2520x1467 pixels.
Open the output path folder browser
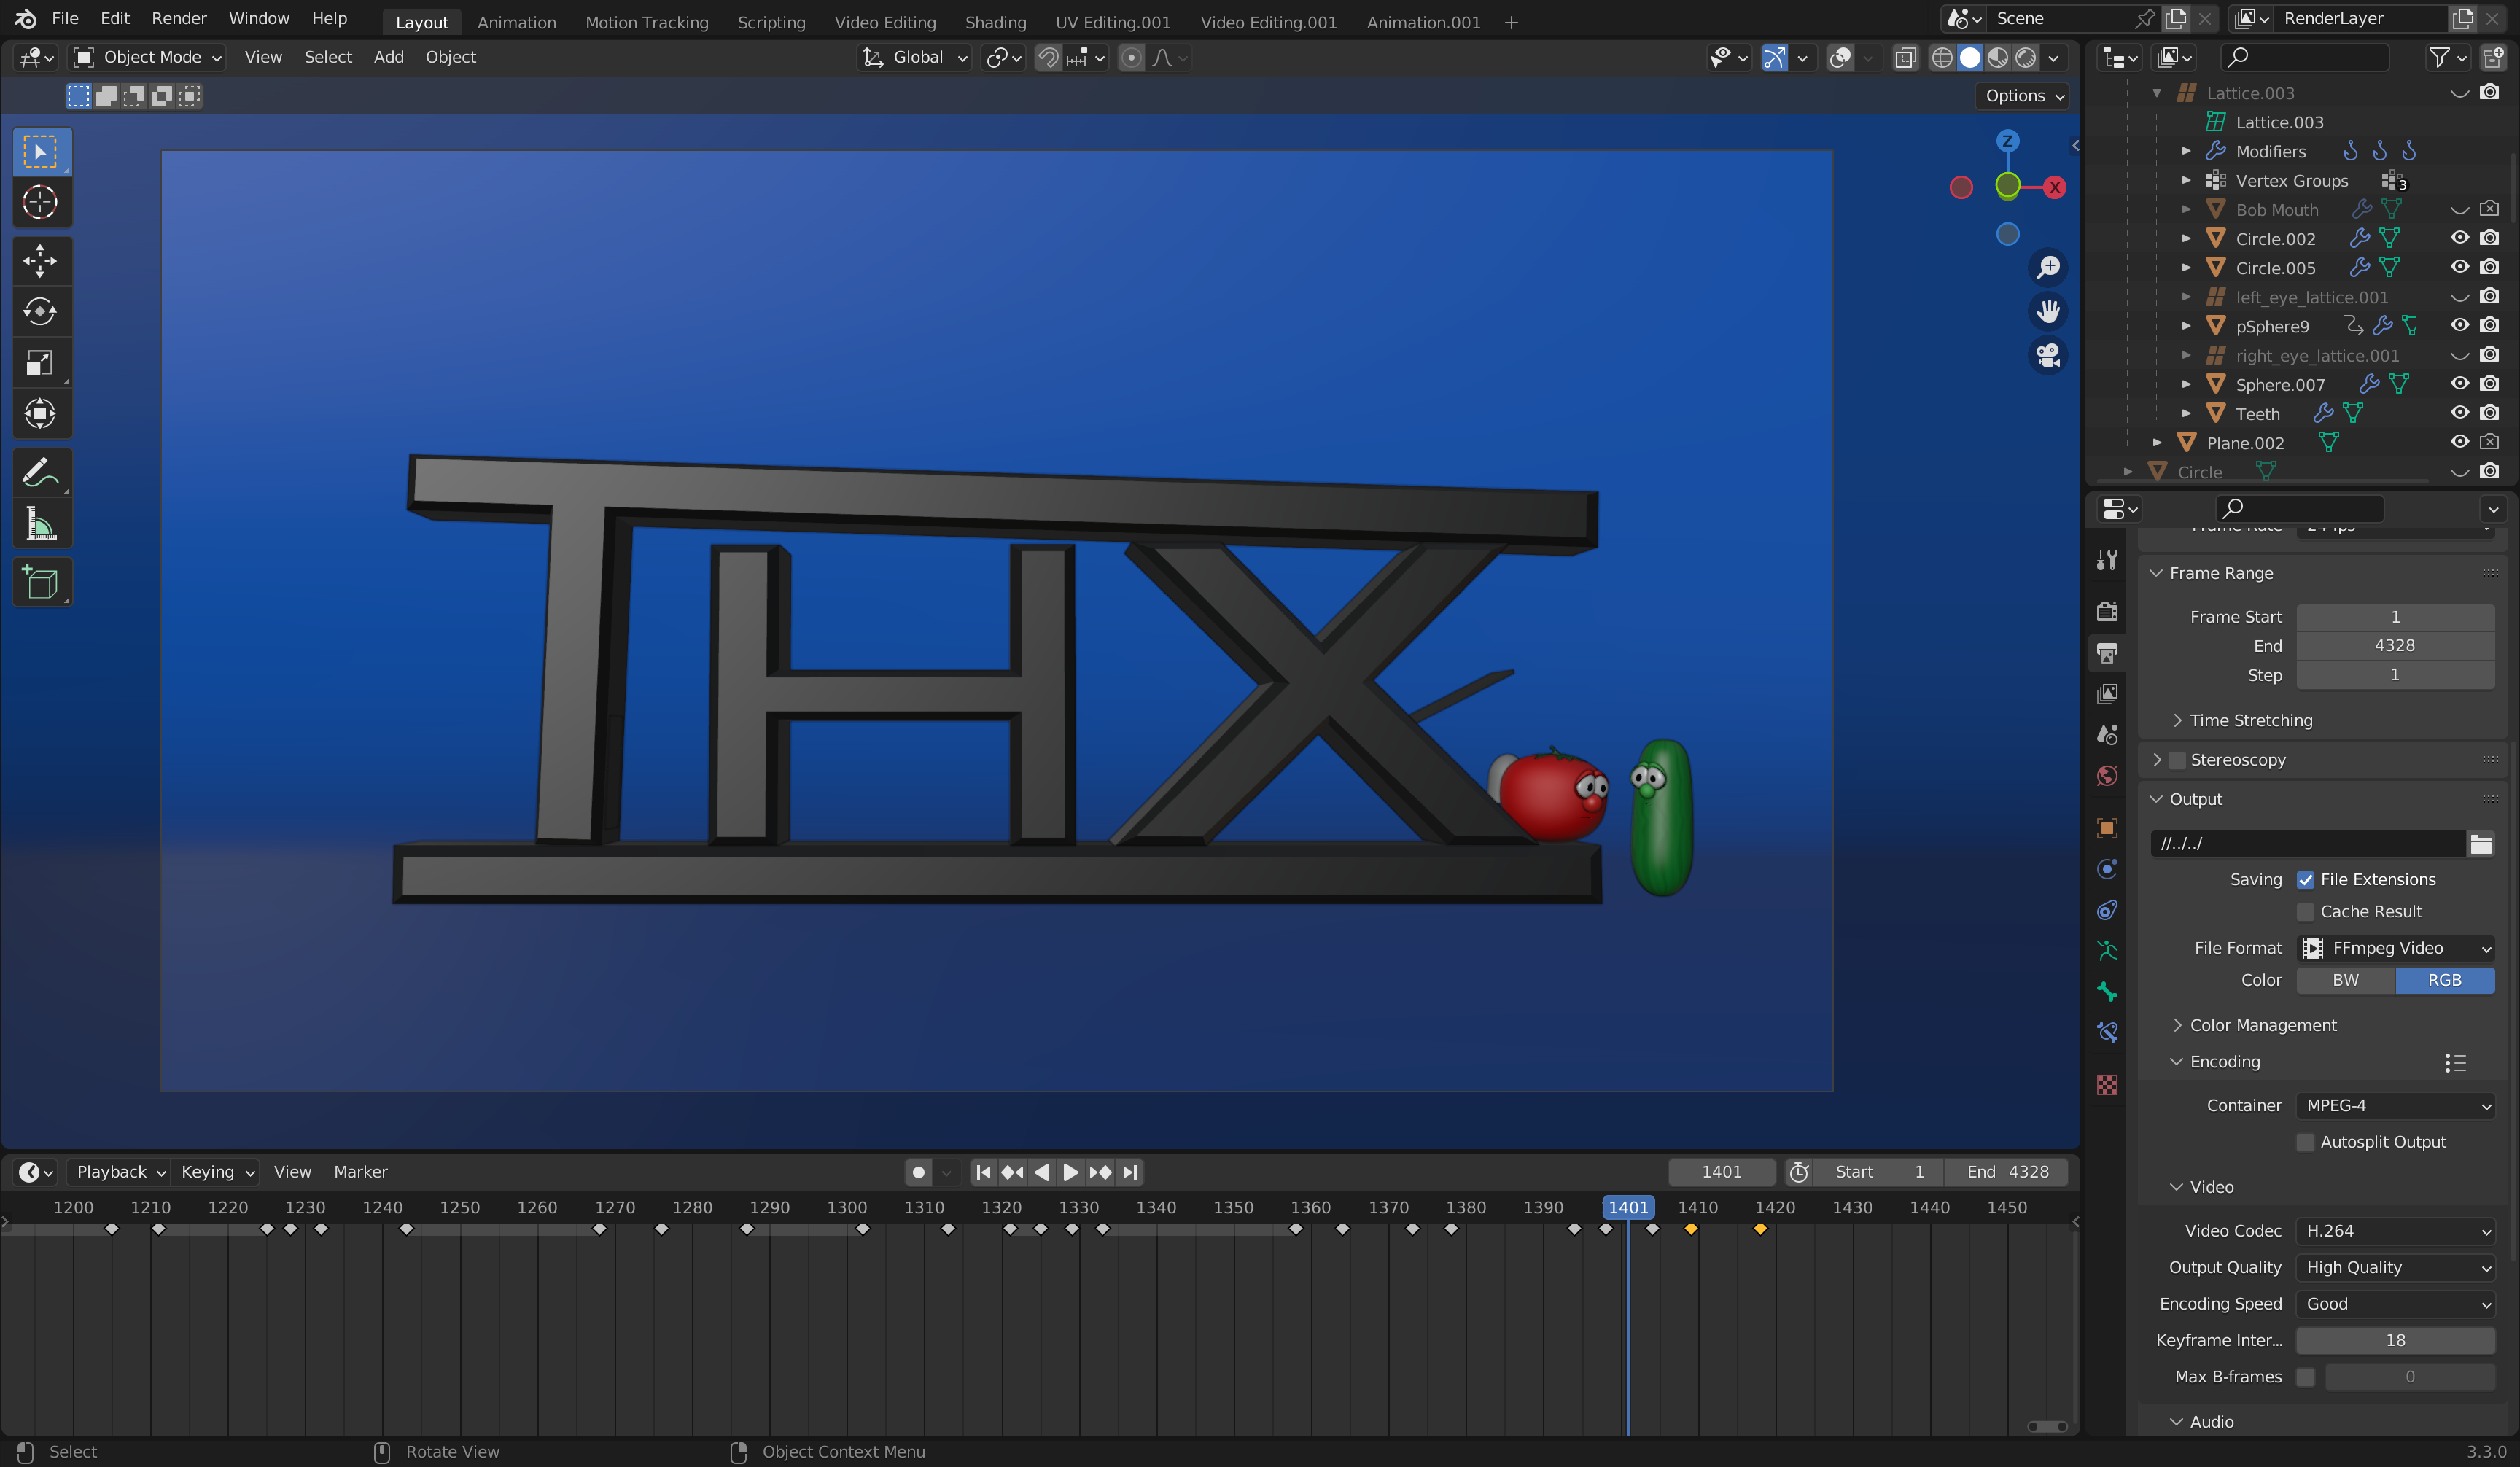[x=2480, y=844]
